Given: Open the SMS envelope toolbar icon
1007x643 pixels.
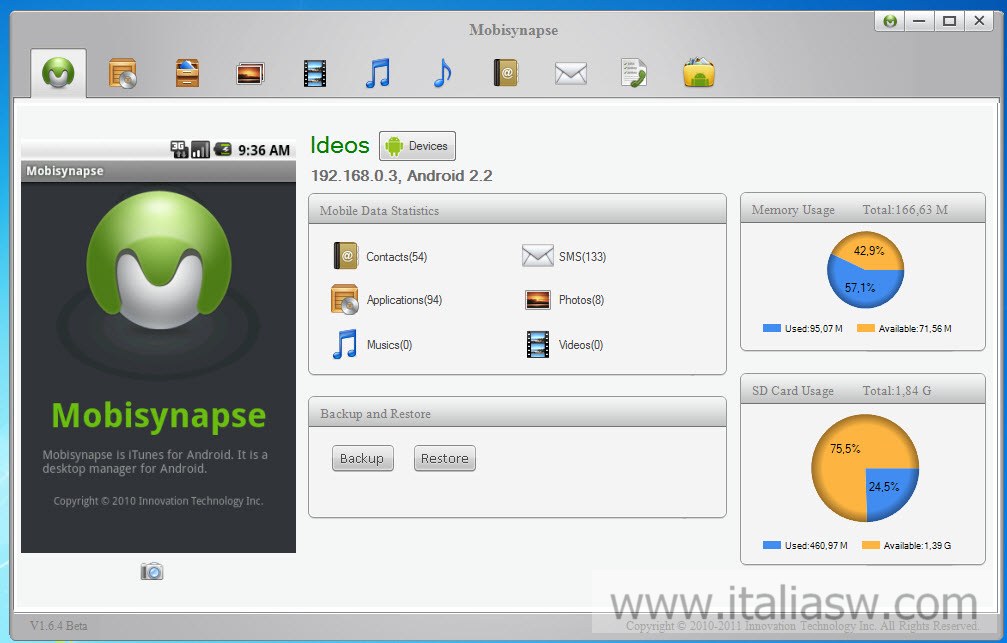Looking at the screenshot, I should (570, 73).
